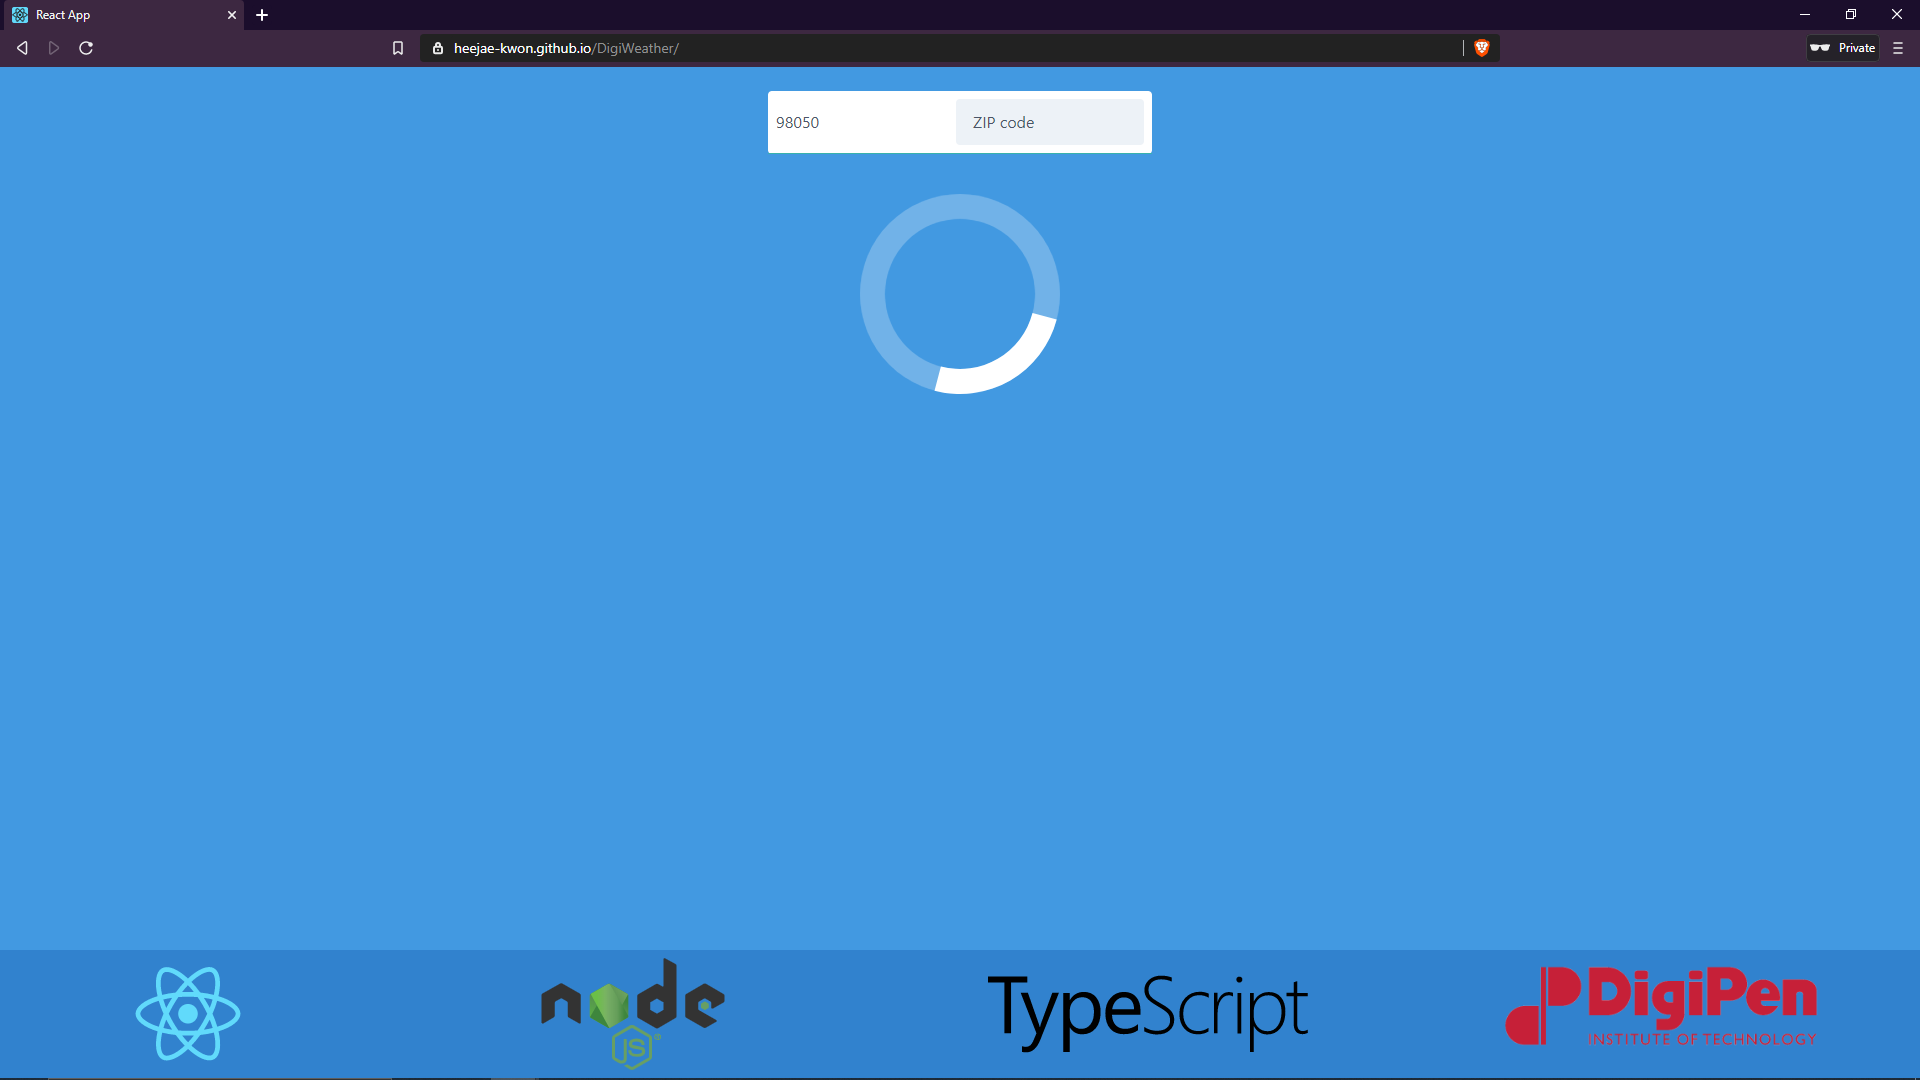Viewport: 1920px width, 1080px height.
Task: Click the ZIP code input containing 98050
Action: [862, 122]
